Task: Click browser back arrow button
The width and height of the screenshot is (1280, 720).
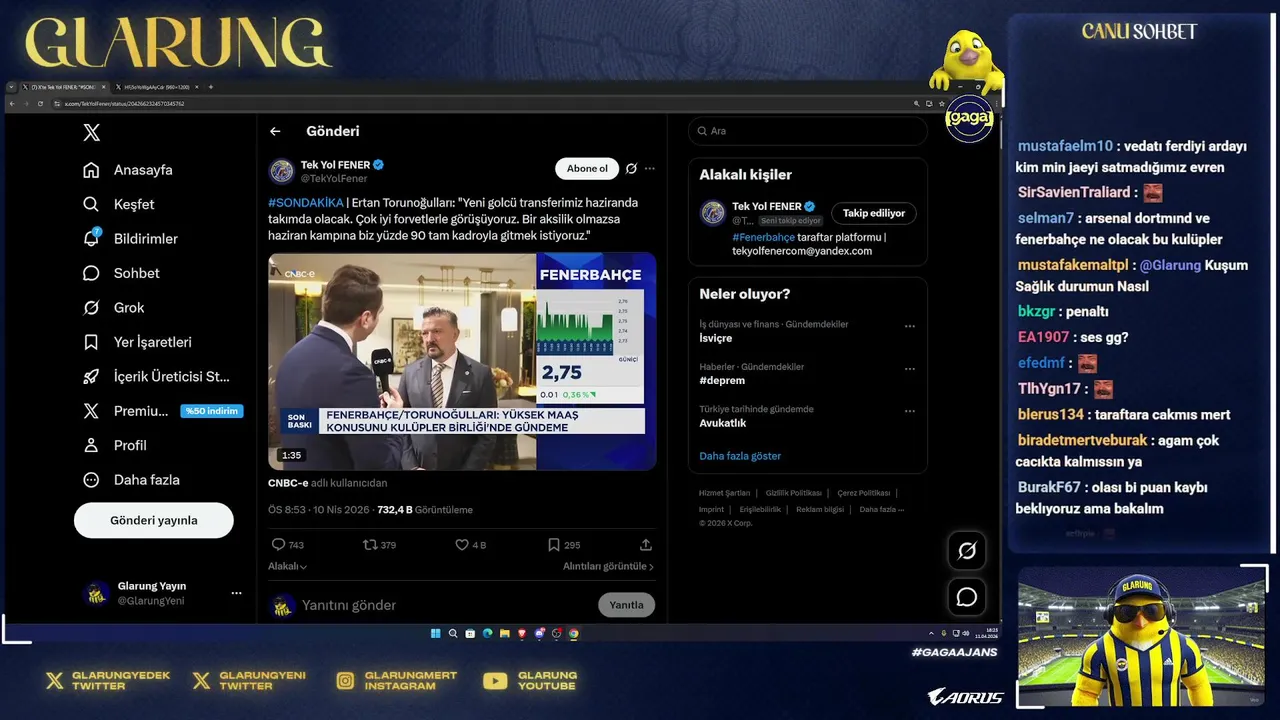Action: point(12,103)
